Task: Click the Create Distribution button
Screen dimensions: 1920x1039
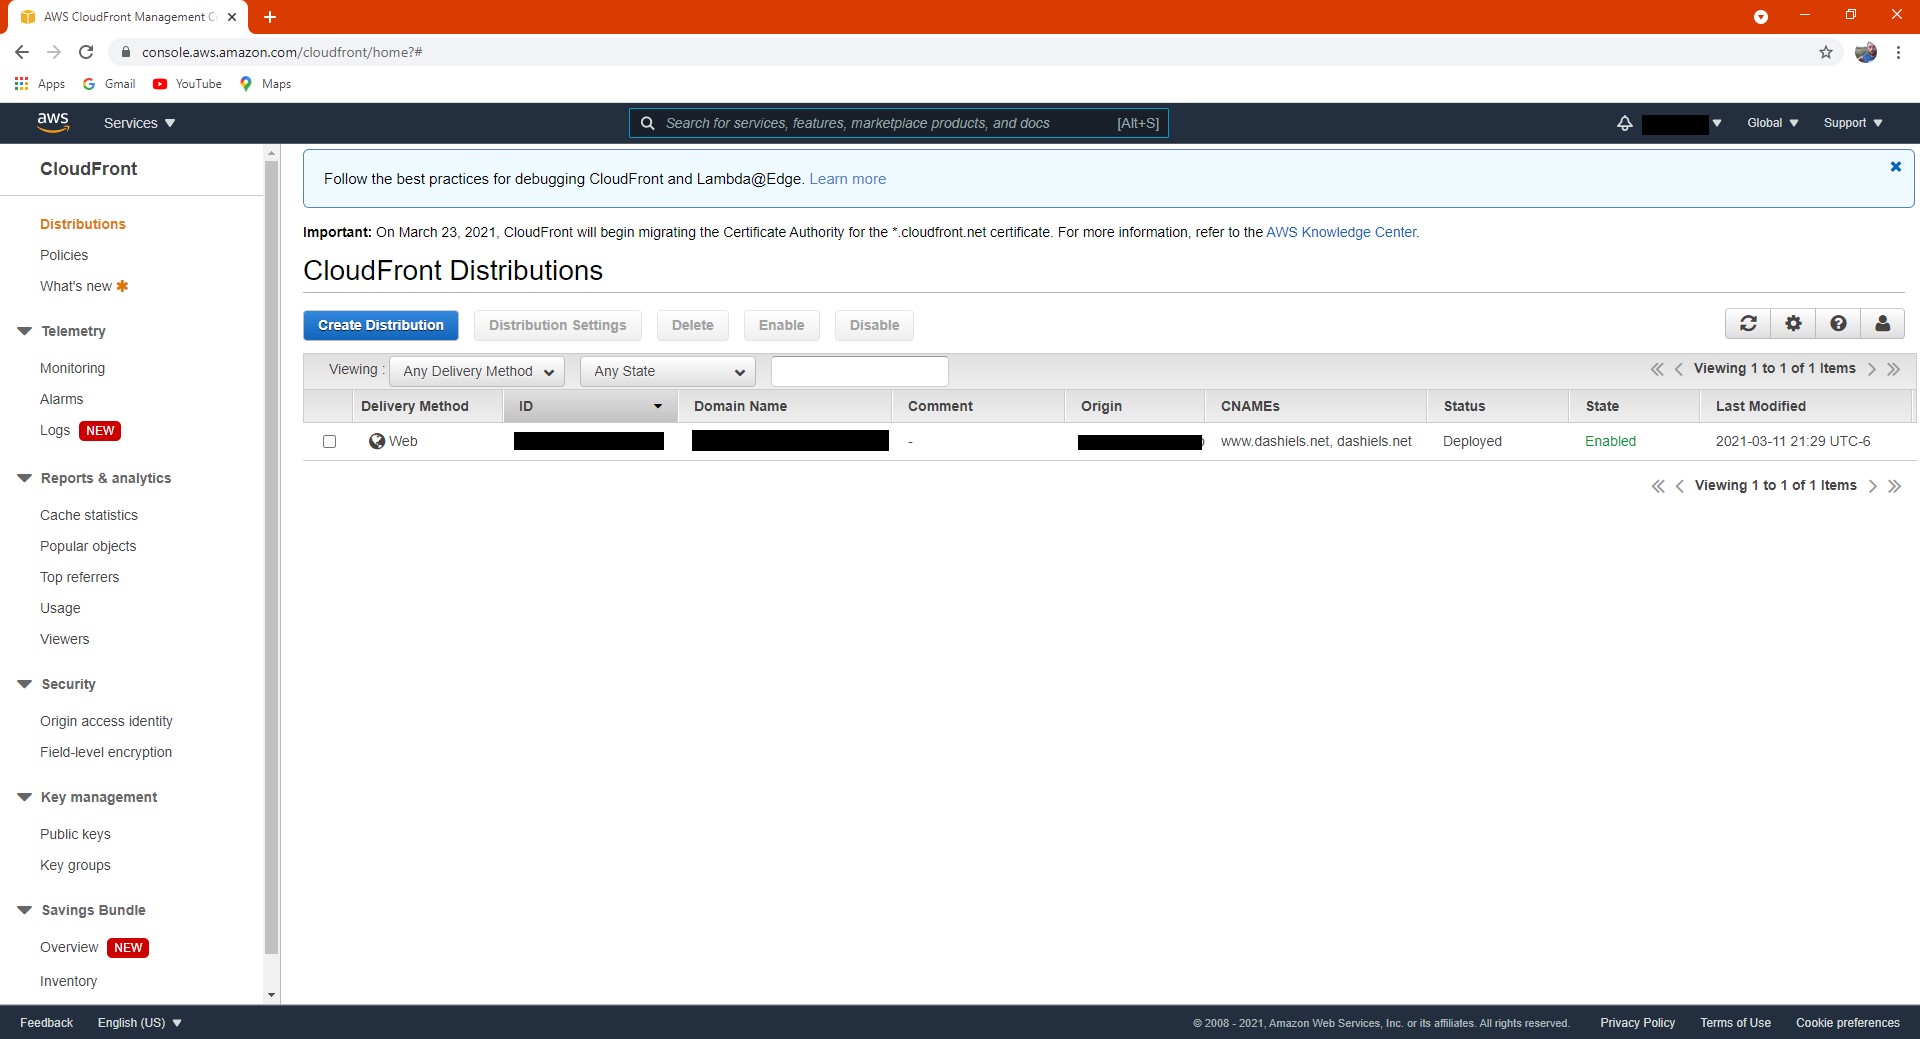Action: point(380,325)
